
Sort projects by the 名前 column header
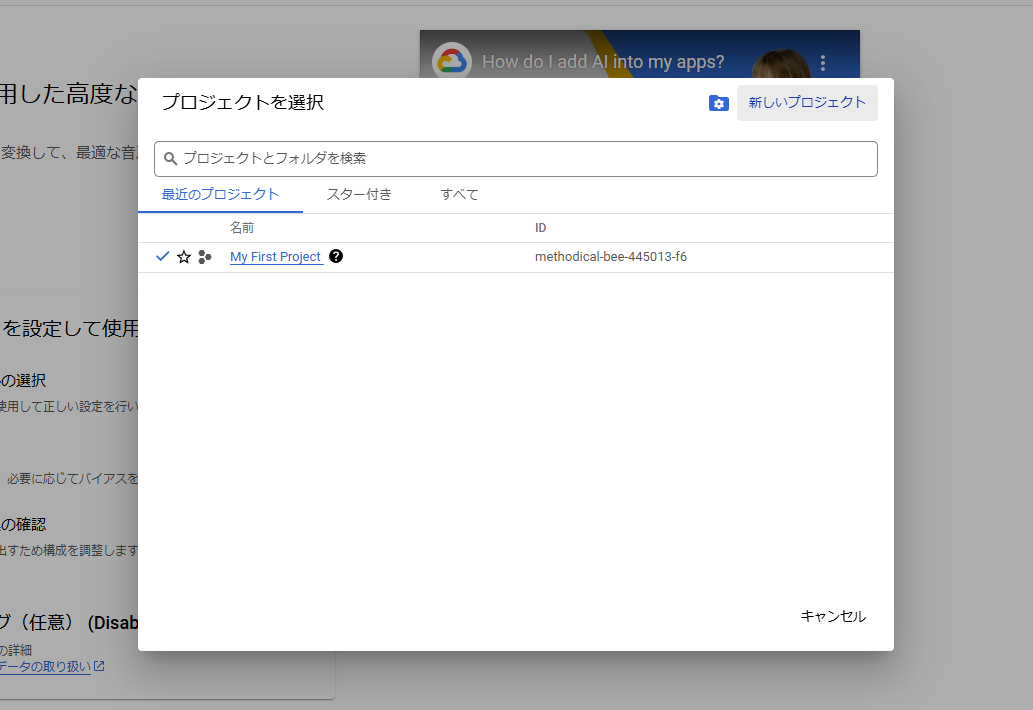[x=242, y=227]
